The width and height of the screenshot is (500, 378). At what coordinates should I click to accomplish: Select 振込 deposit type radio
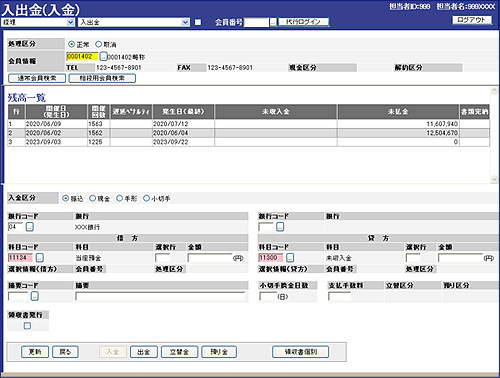(x=66, y=198)
